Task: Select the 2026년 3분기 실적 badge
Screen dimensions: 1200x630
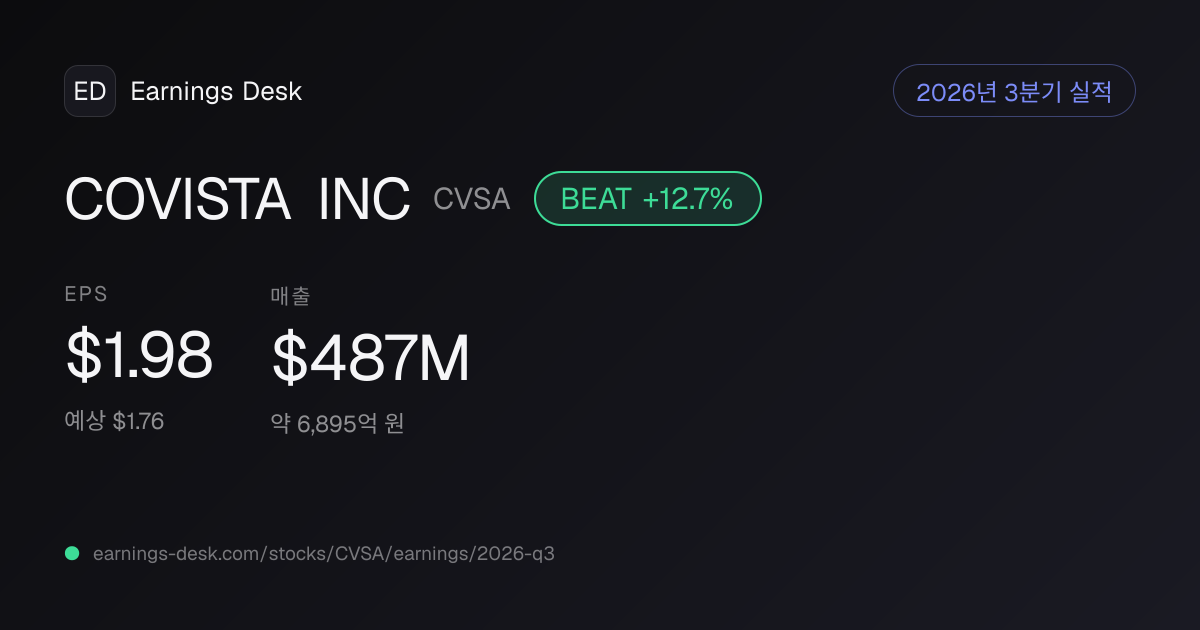Action: point(1014,91)
